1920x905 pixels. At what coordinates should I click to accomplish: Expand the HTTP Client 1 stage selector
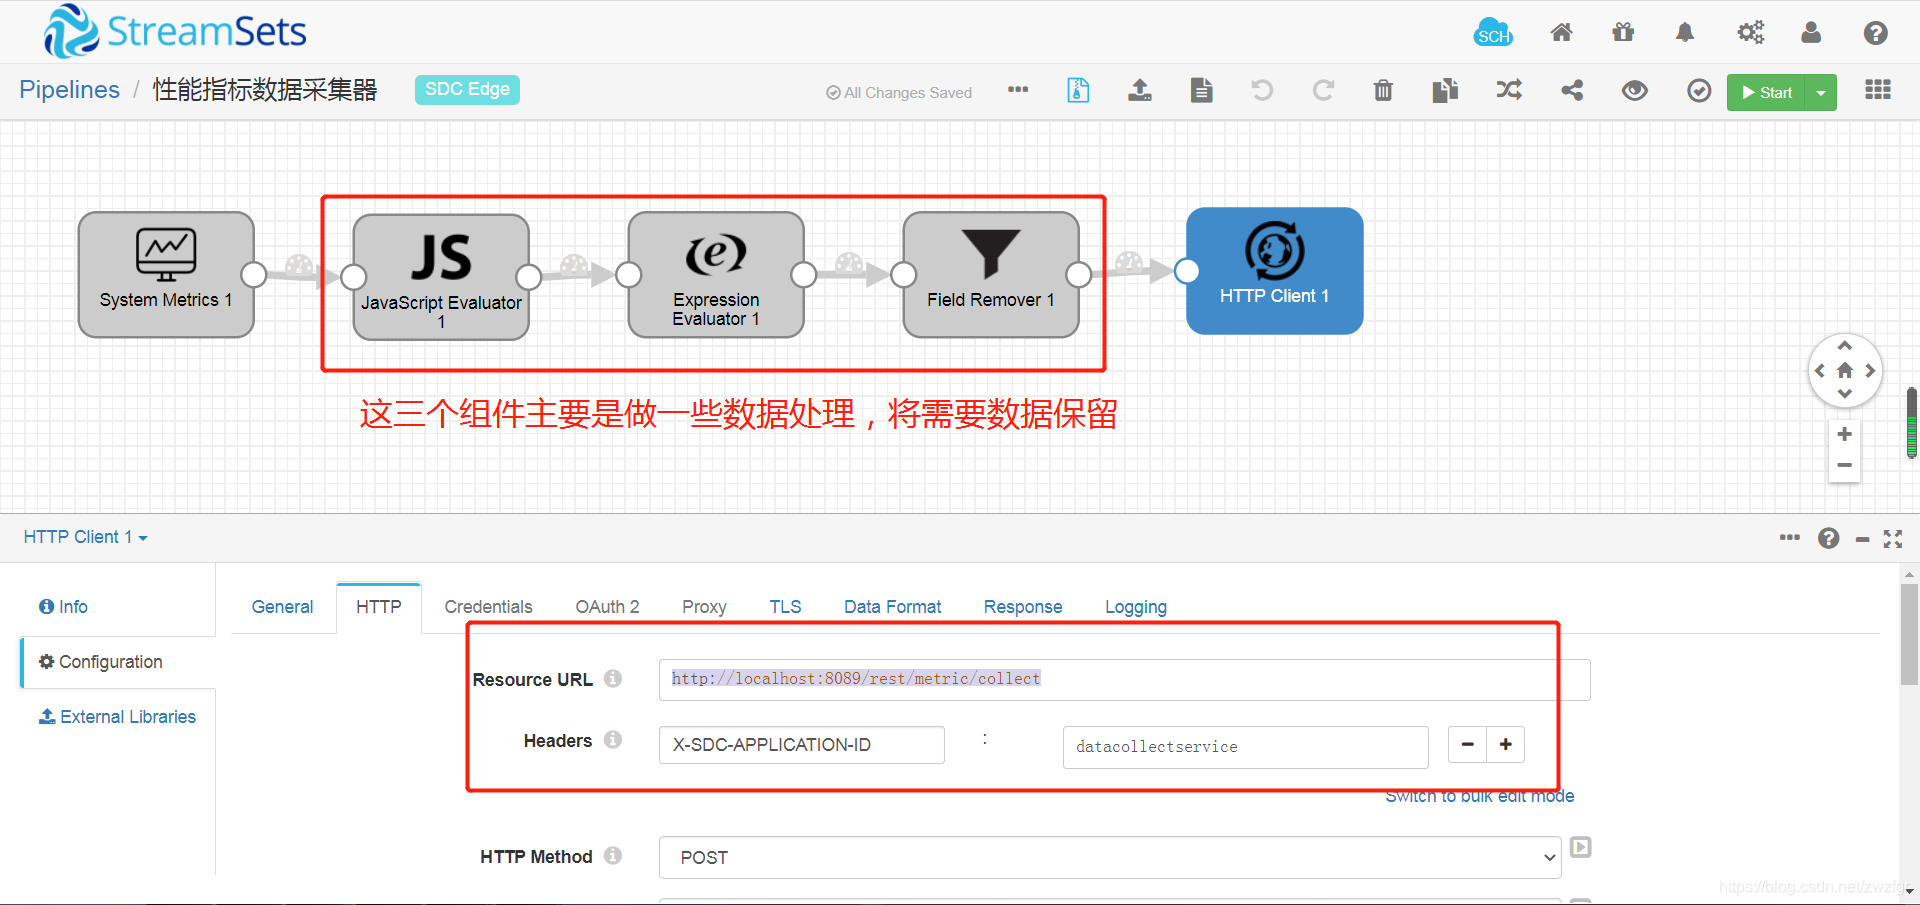[84, 537]
